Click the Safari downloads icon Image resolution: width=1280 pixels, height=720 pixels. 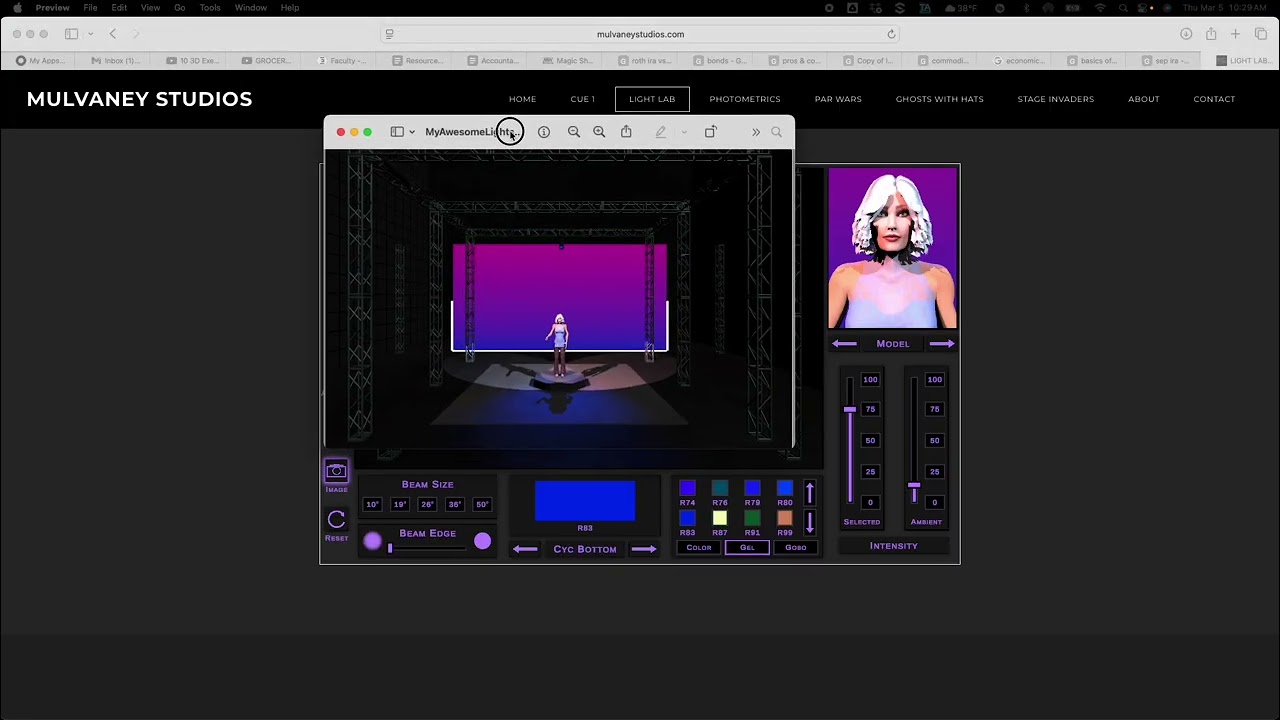(x=1186, y=34)
